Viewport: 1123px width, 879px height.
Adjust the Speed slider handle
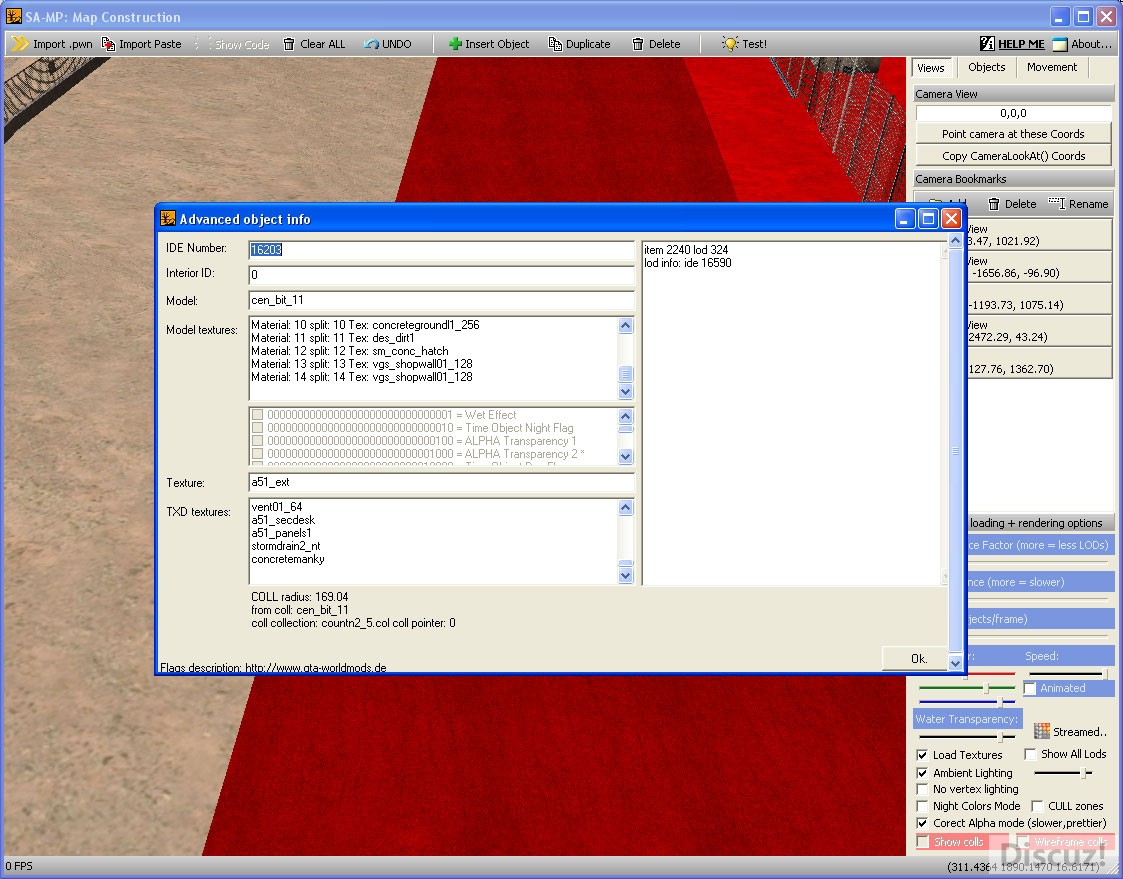(1104, 673)
